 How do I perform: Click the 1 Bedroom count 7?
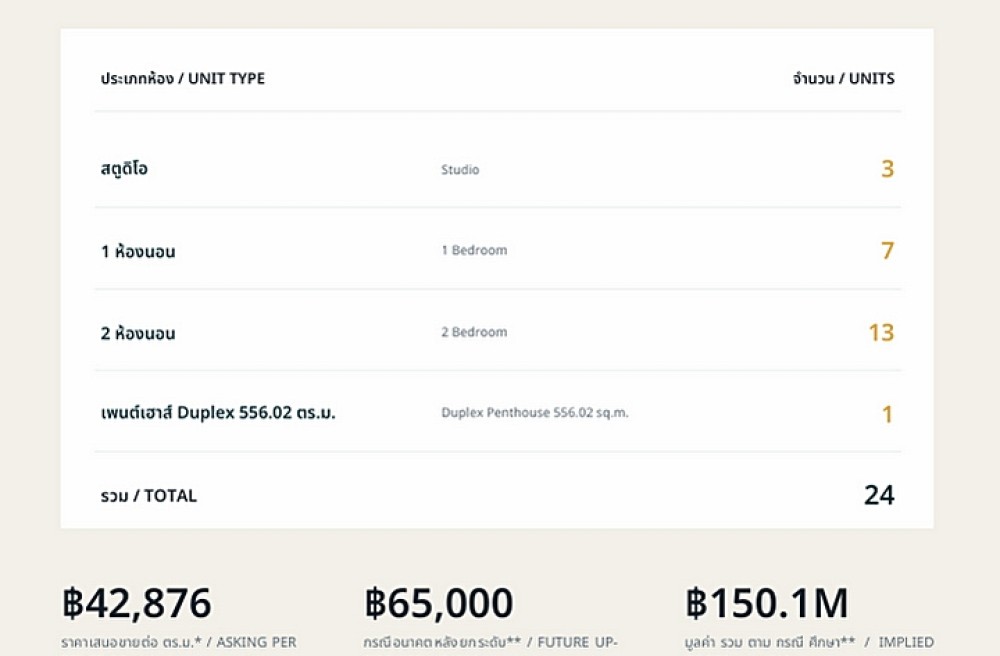click(x=887, y=251)
